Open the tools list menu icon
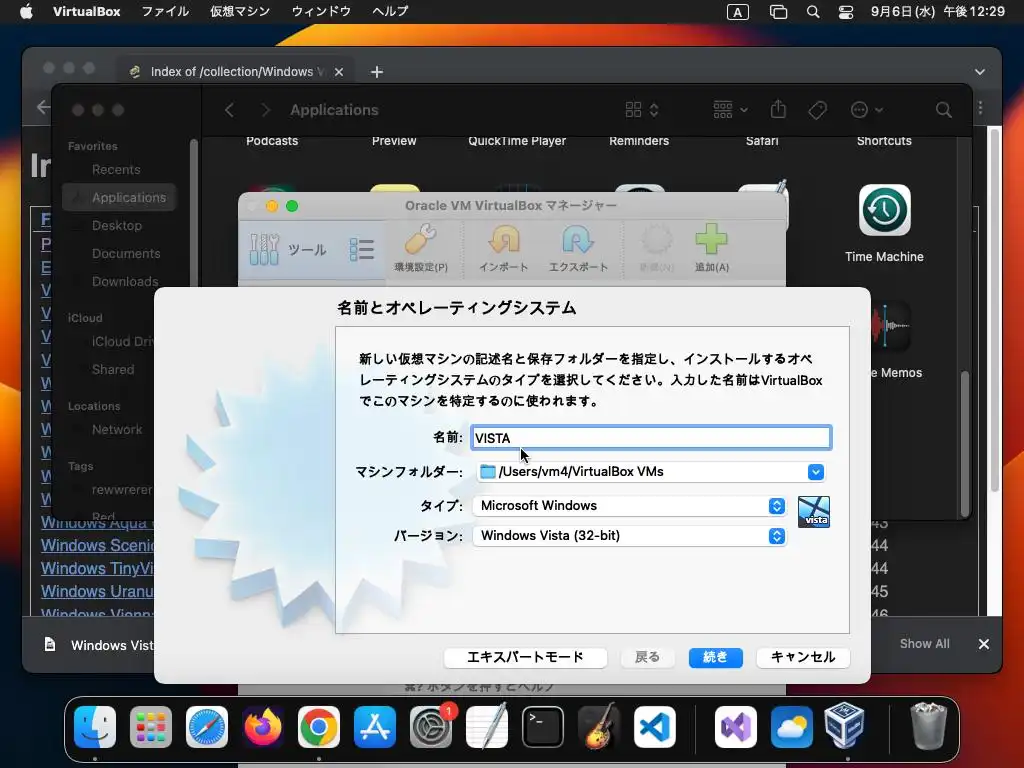The height and width of the screenshot is (768, 1024). (x=362, y=249)
